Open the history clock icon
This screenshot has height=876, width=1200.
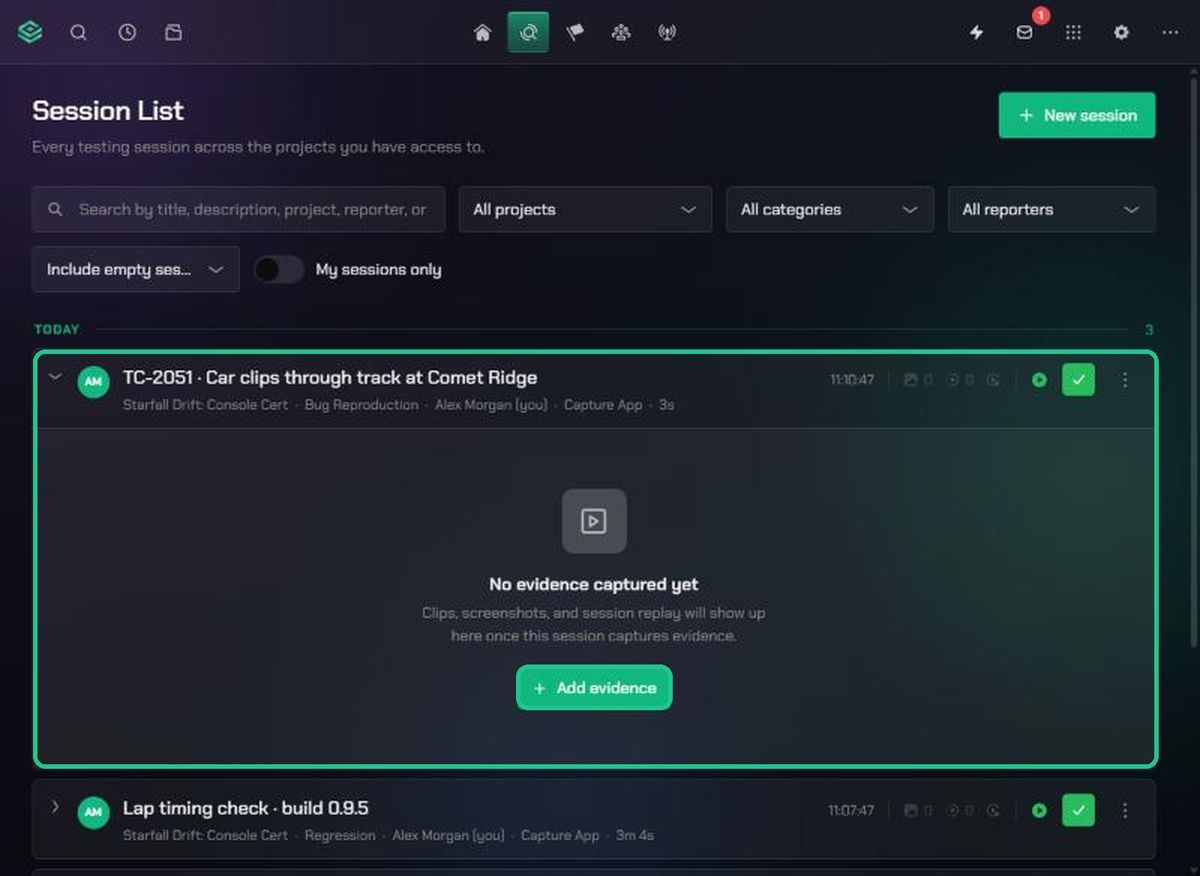point(127,33)
